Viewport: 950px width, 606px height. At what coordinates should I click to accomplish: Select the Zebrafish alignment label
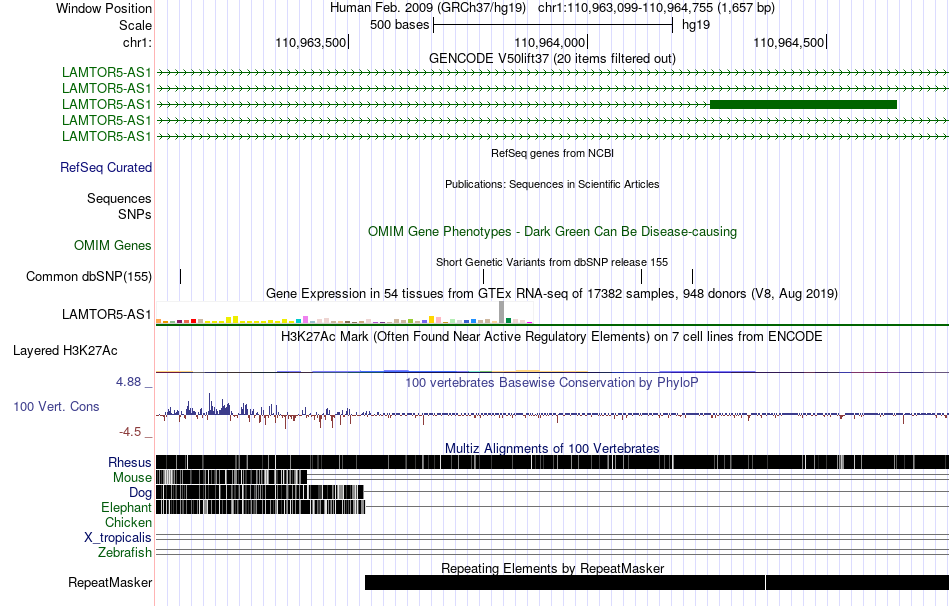point(125,552)
